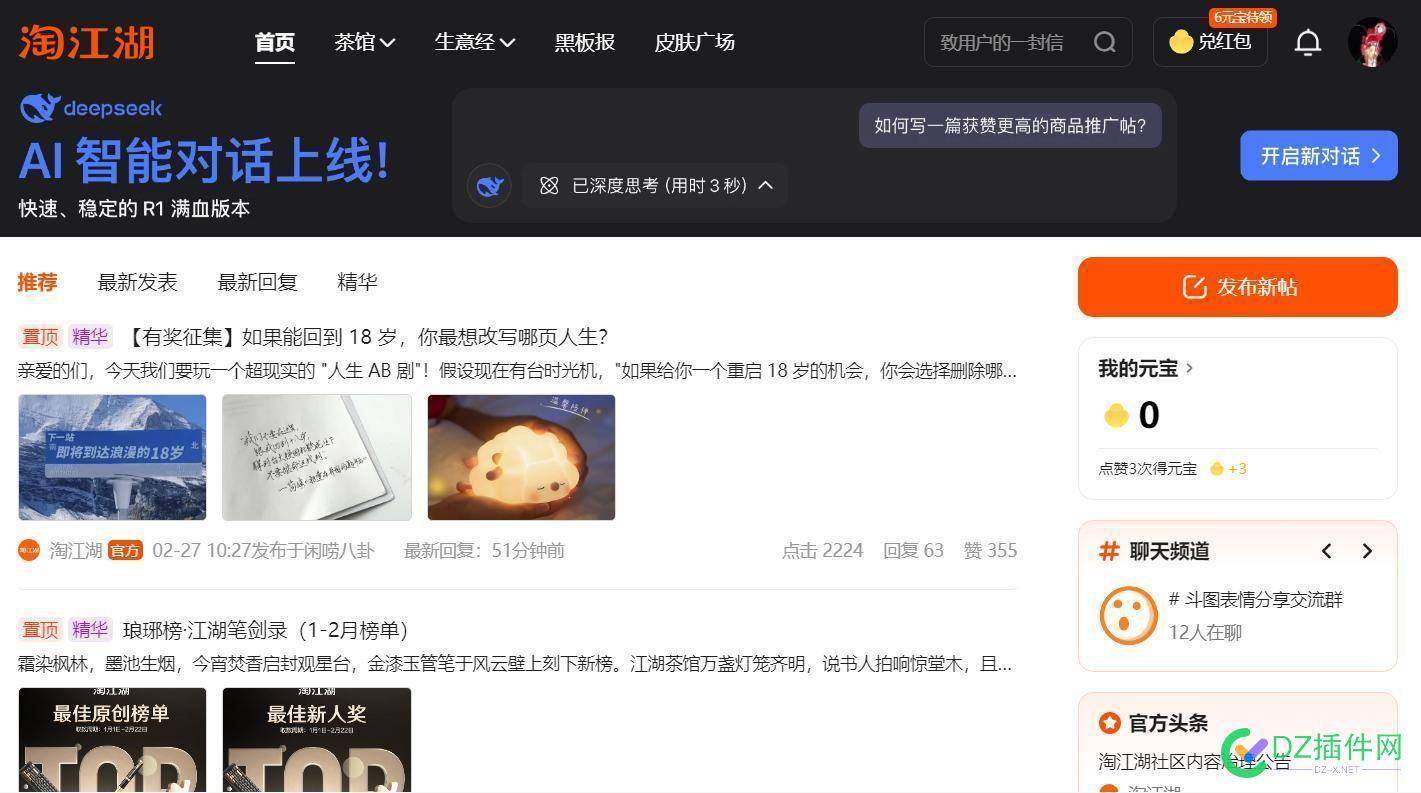Click the surprised-face chat group avatar
This screenshot has width=1421, height=793.
tap(1128, 615)
